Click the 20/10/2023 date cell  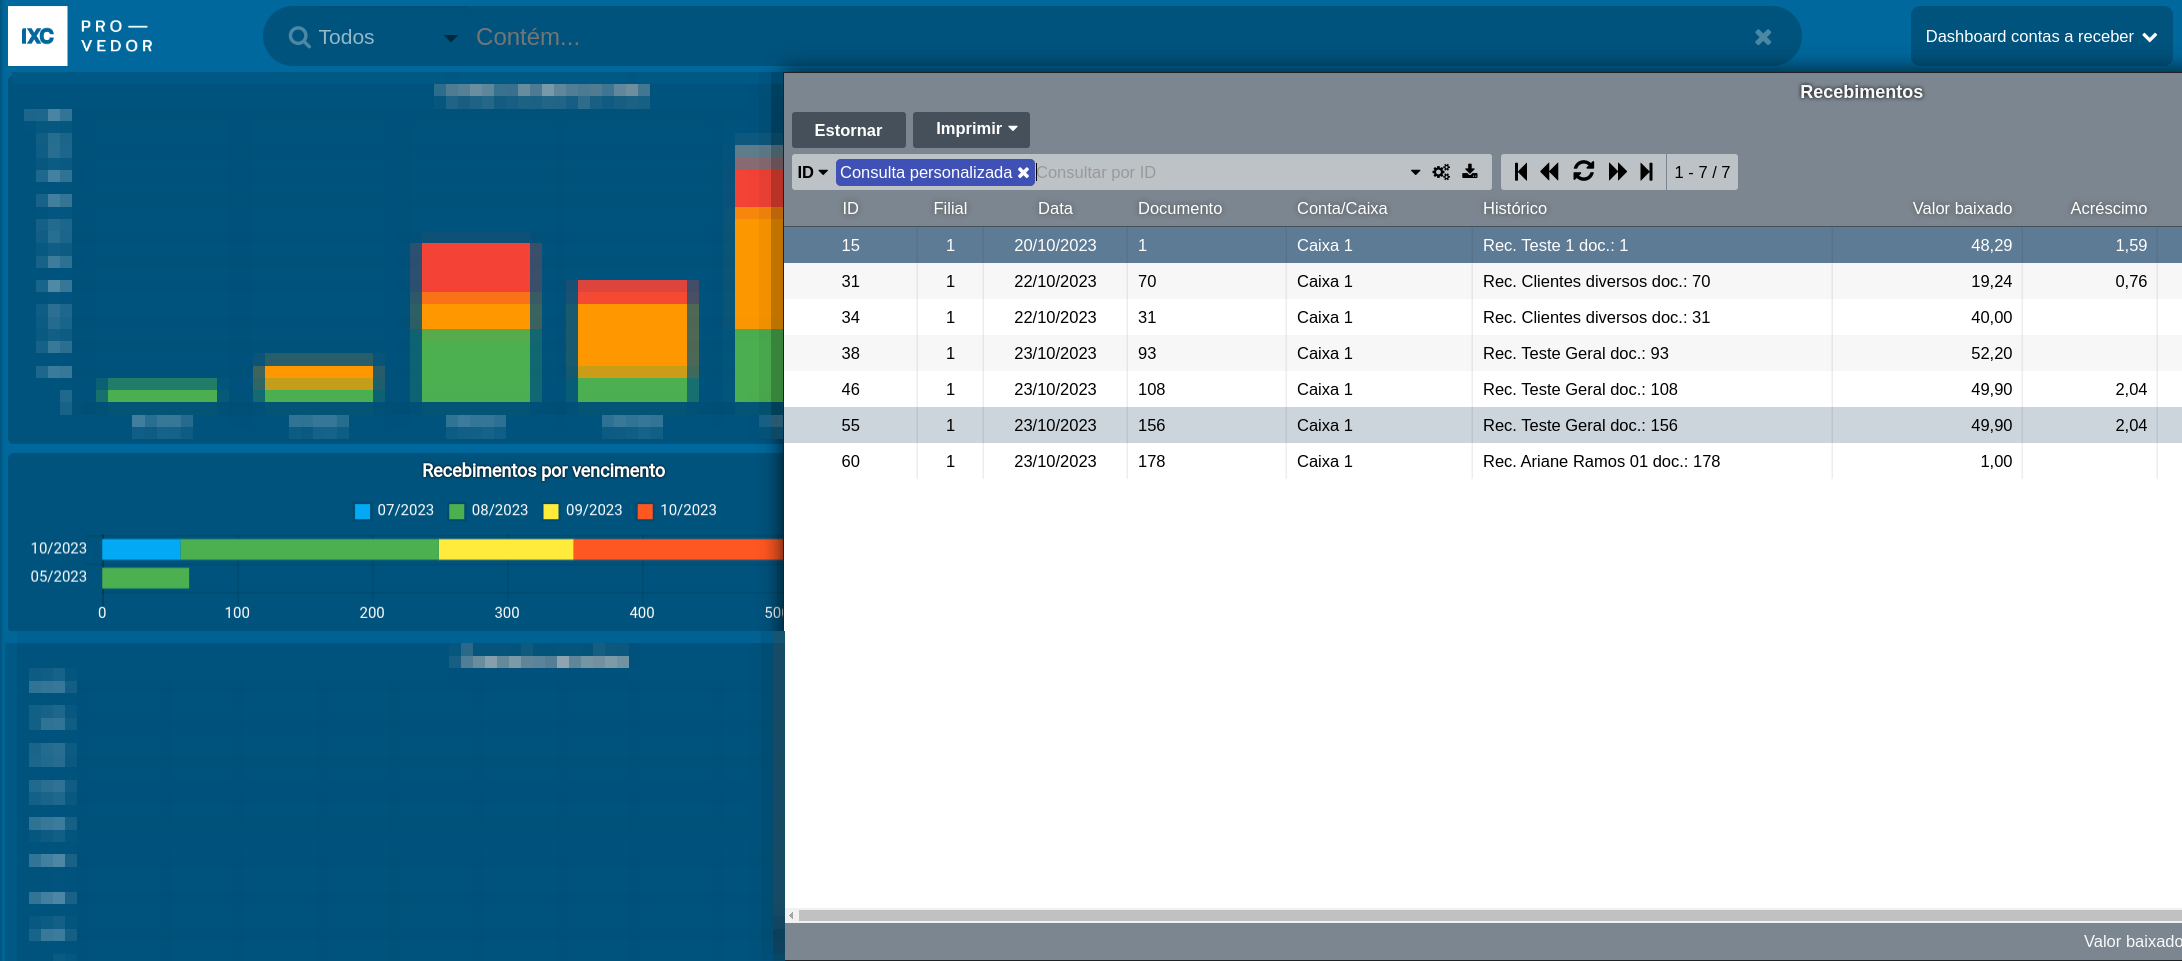point(1055,245)
